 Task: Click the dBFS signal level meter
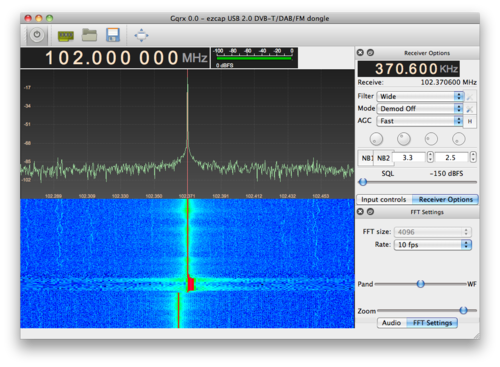click(x=254, y=58)
